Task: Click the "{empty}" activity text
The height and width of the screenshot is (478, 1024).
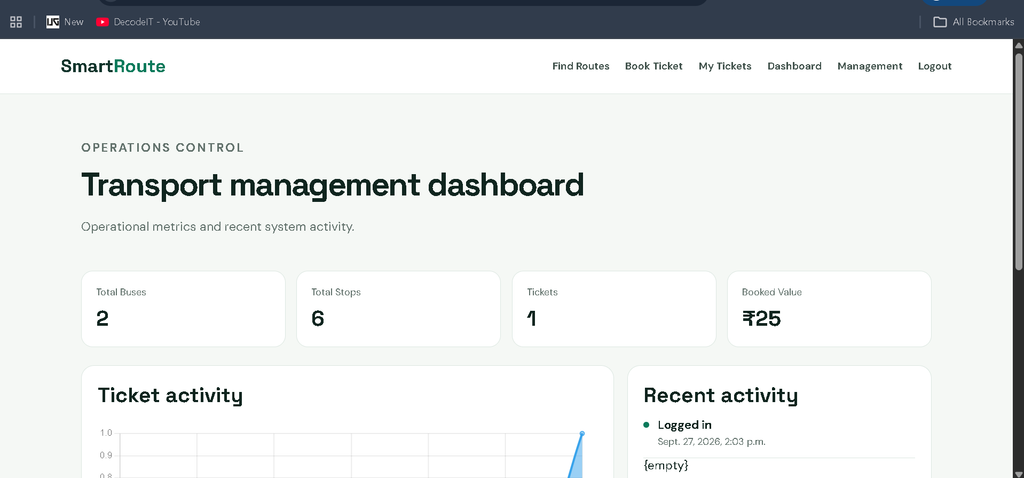Action: click(x=666, y=466)
